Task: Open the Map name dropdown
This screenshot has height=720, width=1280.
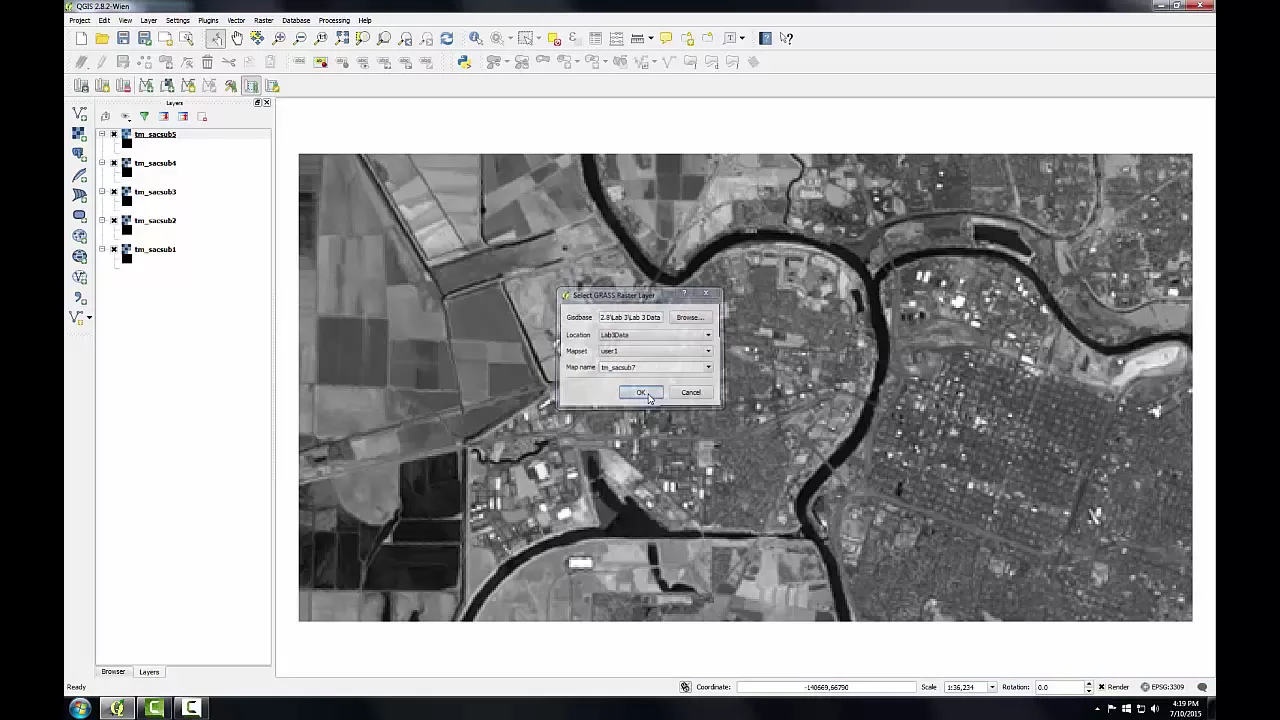Action: click(x=655, y=367)
